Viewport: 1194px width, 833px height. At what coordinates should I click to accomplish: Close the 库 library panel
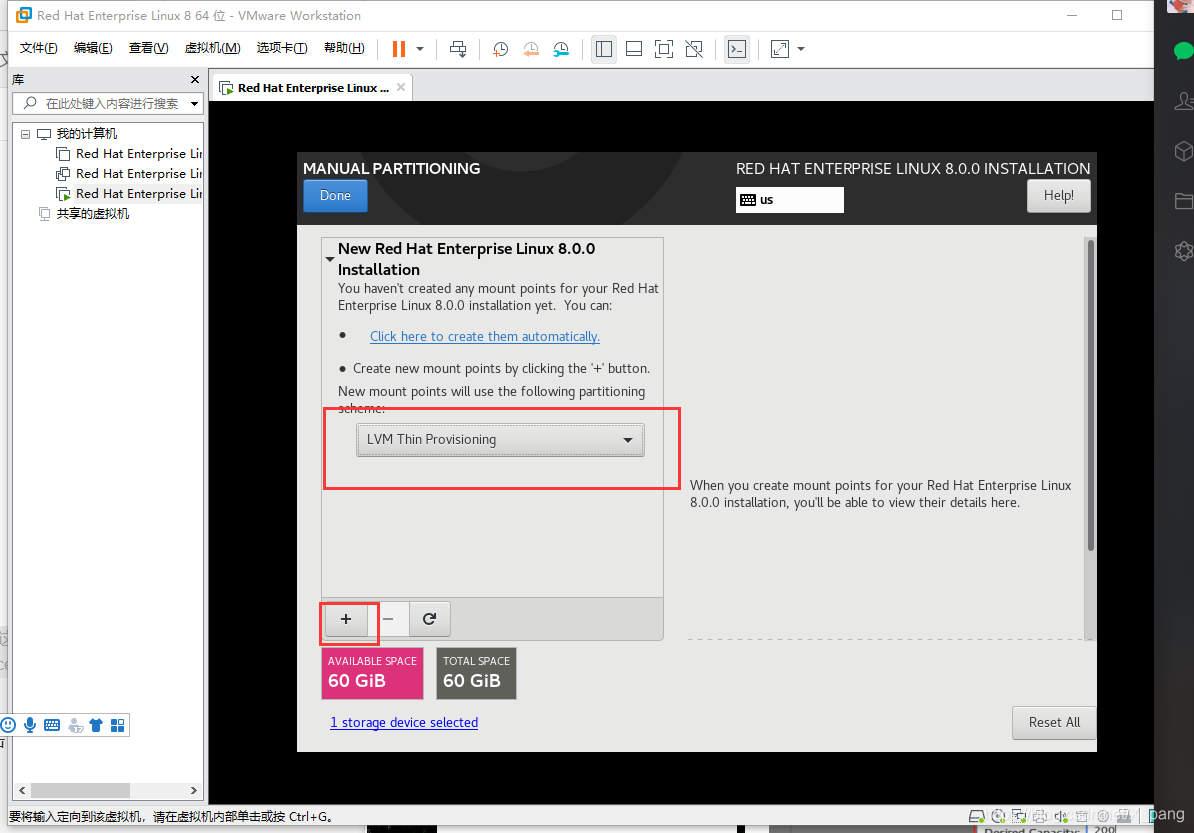pyautogui.click(x=195, y=79)
